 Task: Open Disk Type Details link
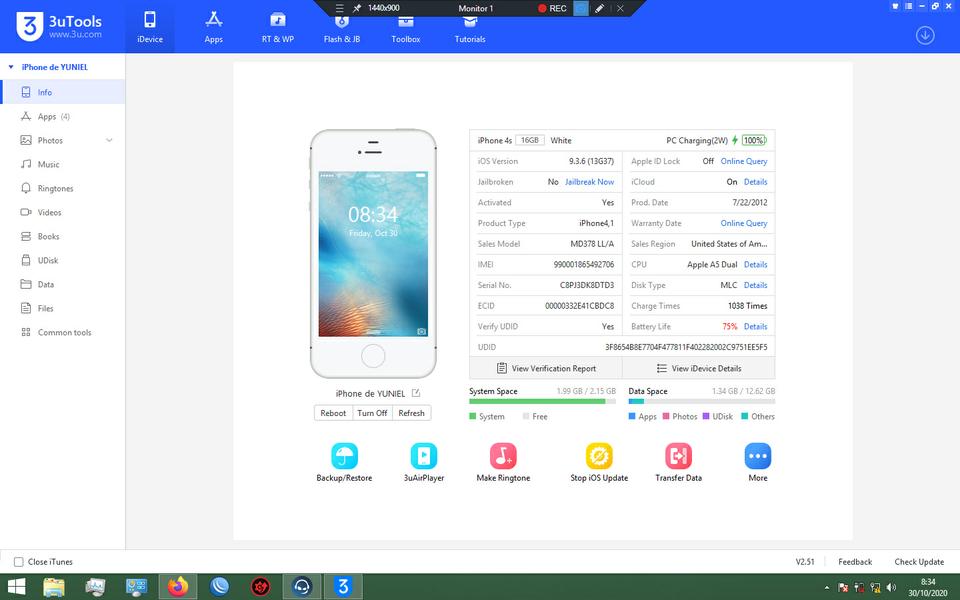[755, 285]
